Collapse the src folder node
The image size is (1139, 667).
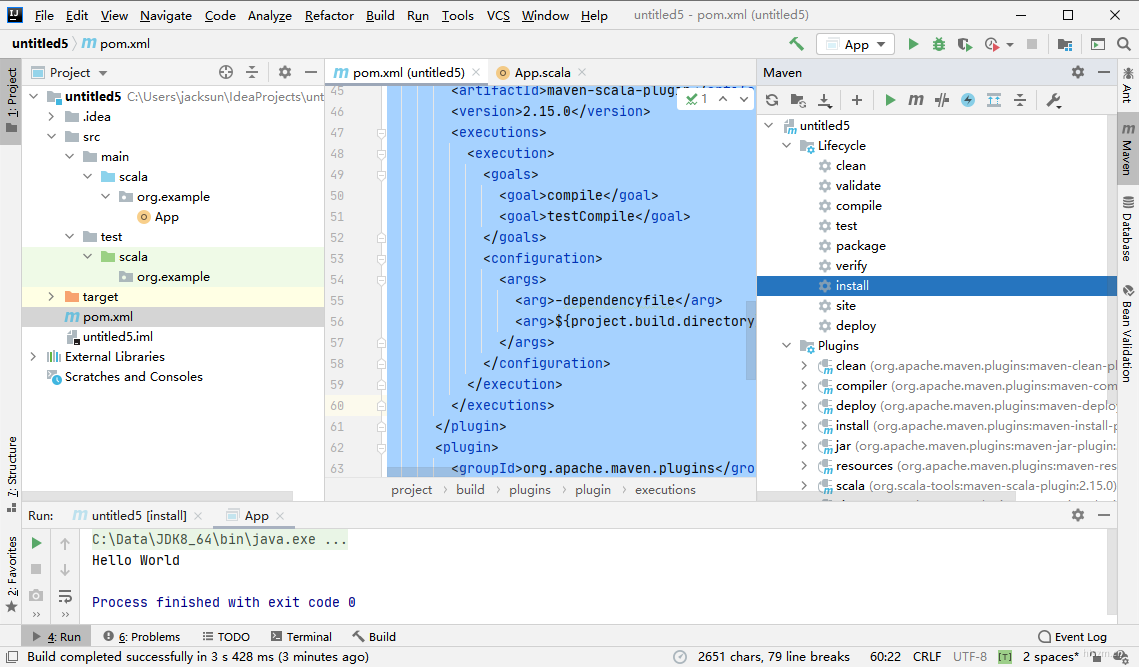52,137
